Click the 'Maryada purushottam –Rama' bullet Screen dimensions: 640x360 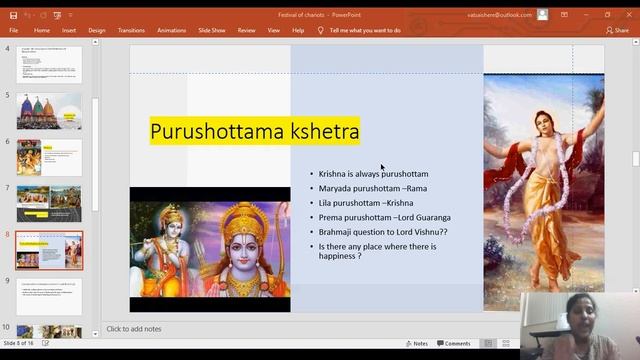click(x=373, y=189)
